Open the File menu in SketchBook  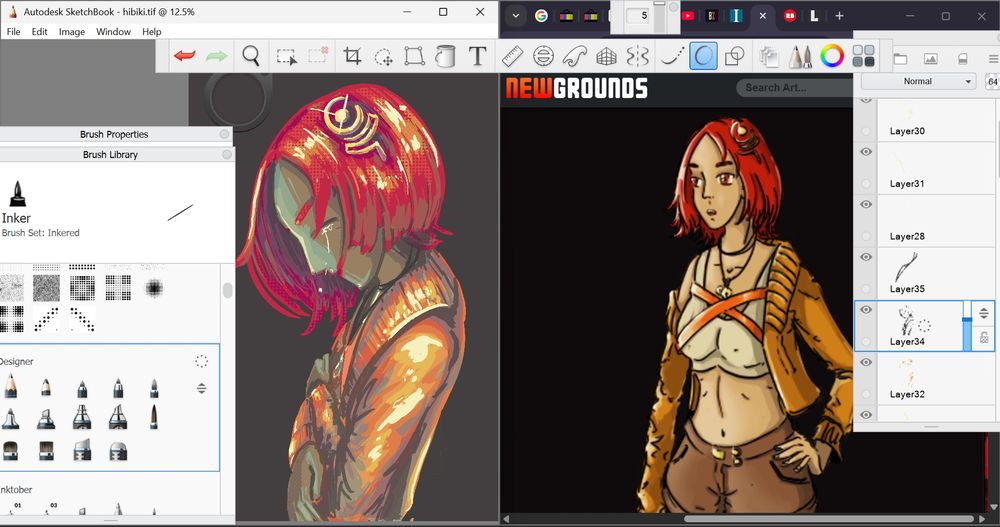click(x=13, y=31)
